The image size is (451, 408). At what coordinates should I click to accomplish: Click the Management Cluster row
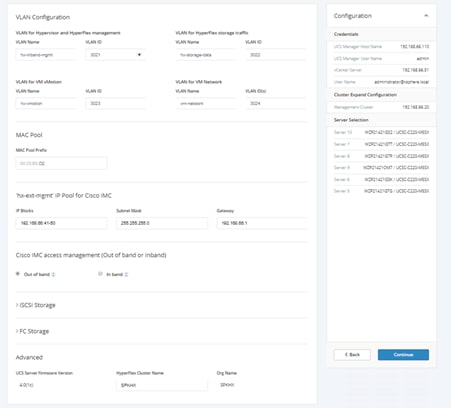381,107
